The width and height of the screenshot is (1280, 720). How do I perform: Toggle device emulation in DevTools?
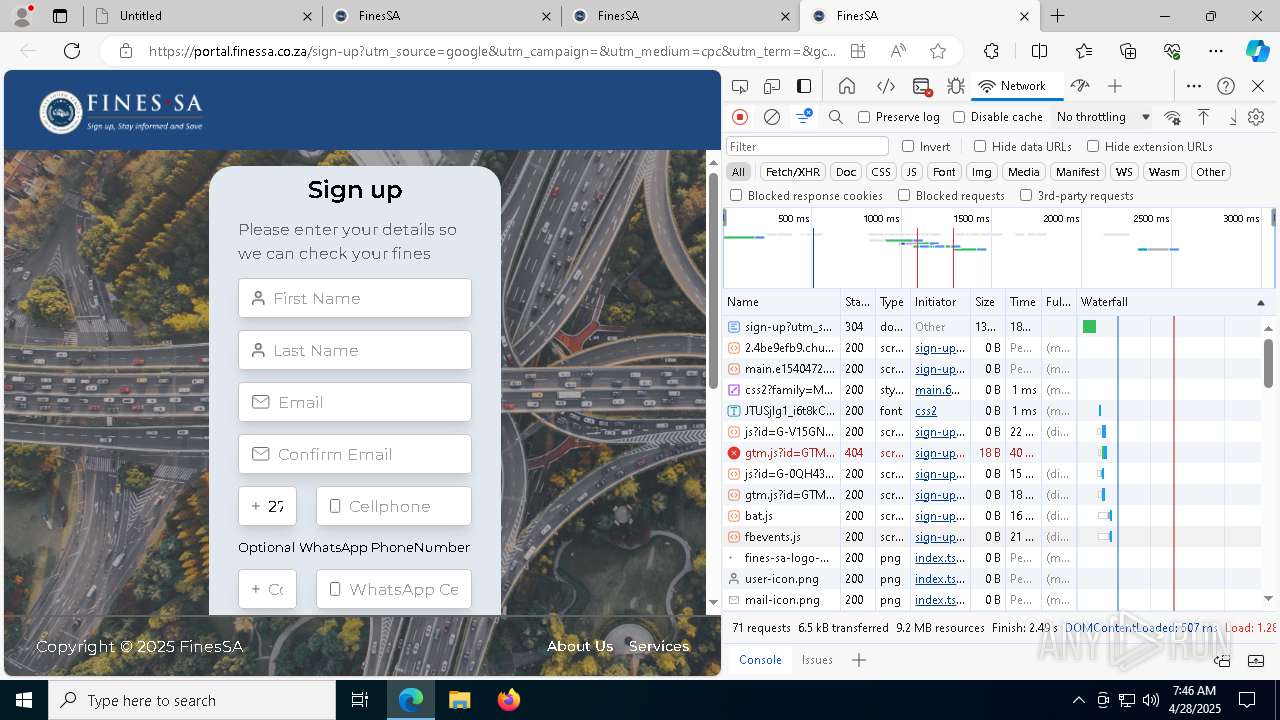pos(772,86)
